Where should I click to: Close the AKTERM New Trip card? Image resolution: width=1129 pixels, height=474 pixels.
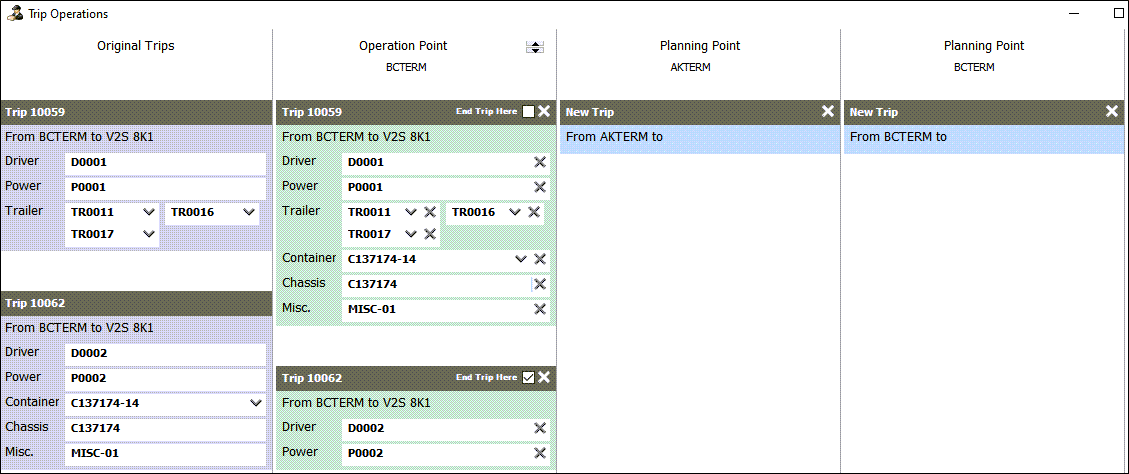tap(828, 111)
